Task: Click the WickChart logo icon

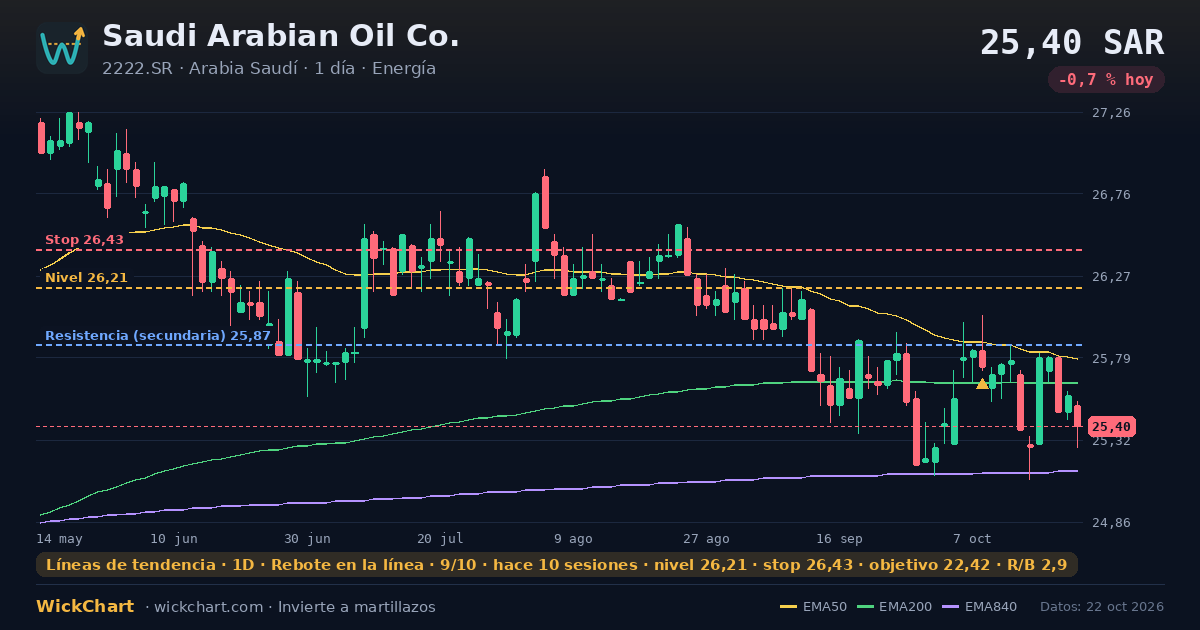Action: point(62,48)
